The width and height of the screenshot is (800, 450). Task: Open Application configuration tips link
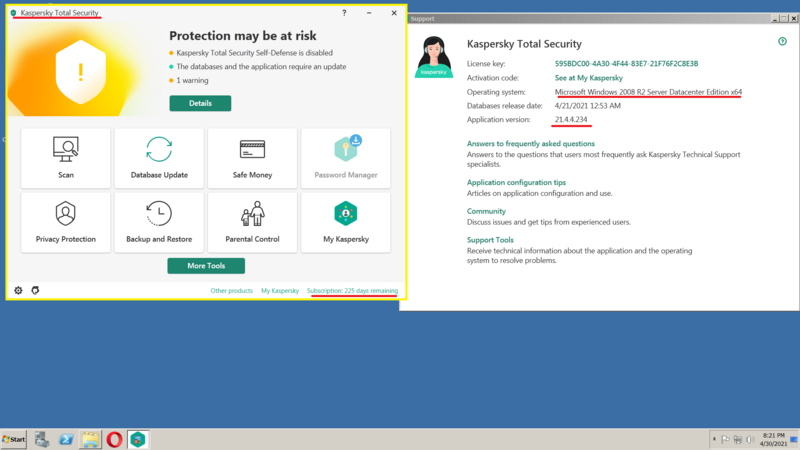pyautogui.click(x=516, y=182)
